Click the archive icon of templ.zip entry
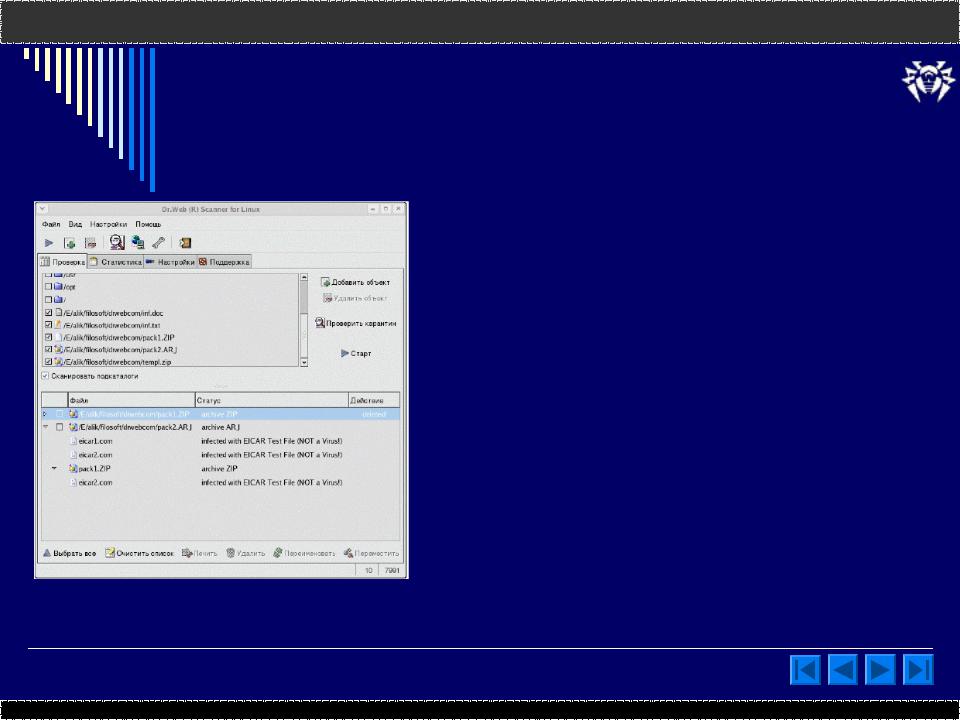Screen dimensions: 960x720 [x=58, y=362]
